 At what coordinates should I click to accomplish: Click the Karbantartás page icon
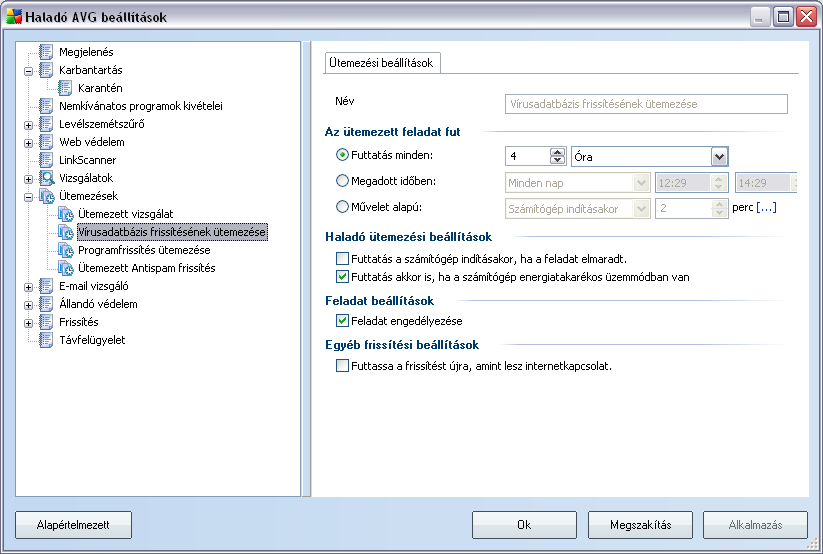[46, 69]
